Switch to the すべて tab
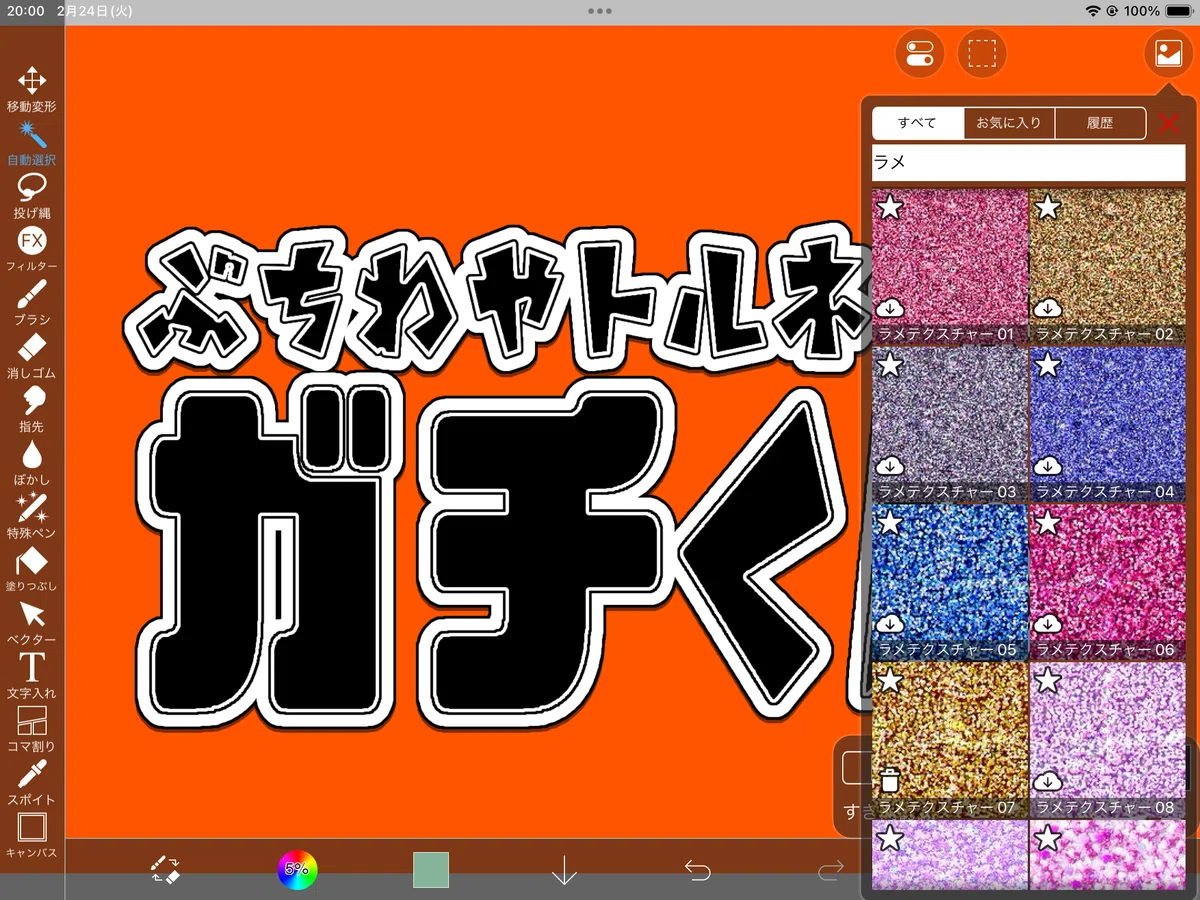1200x900 pixels. (917, 123)
